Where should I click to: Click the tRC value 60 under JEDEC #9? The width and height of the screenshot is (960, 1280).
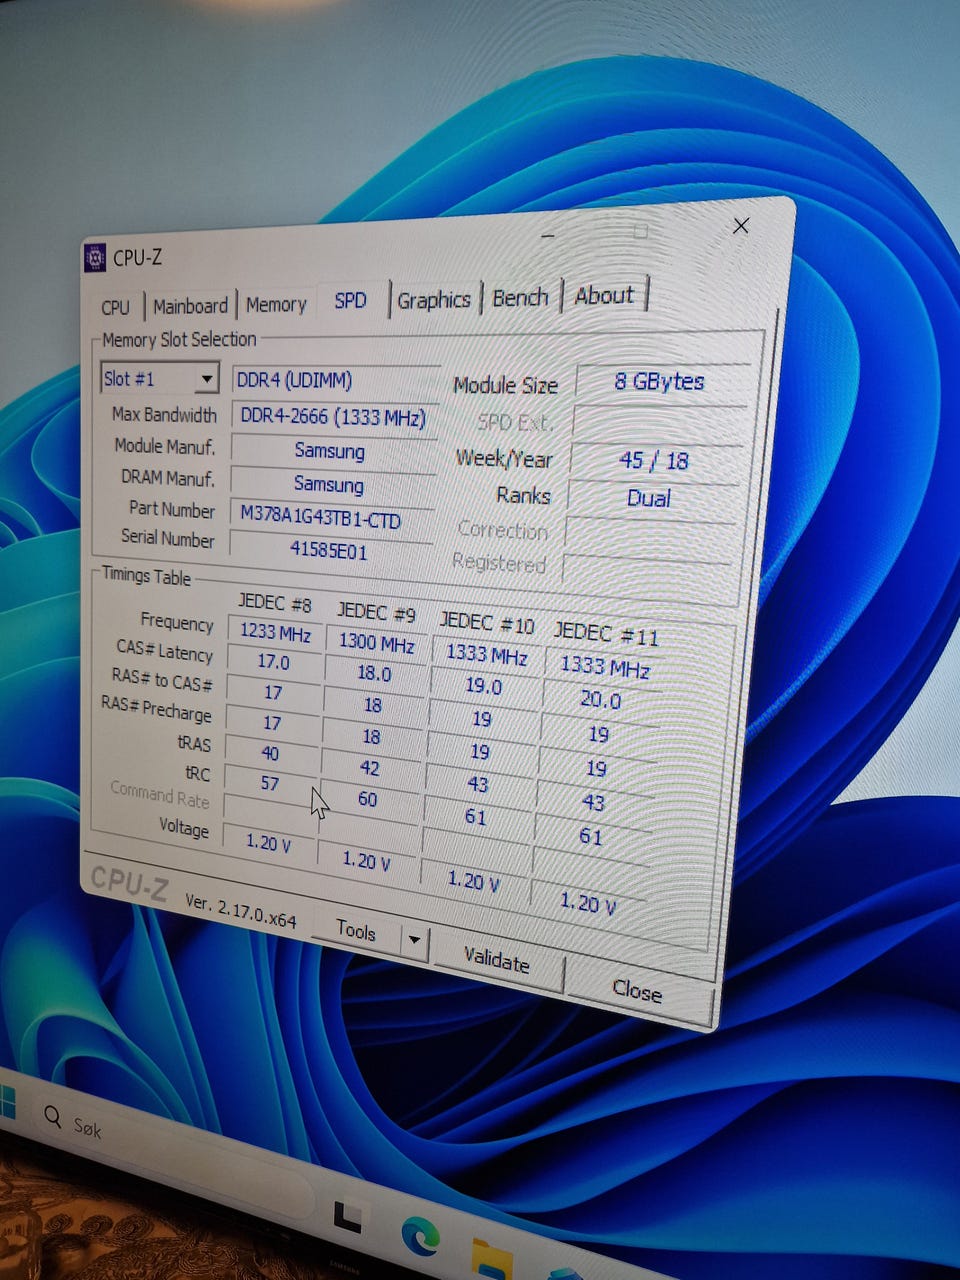[367, 800]
